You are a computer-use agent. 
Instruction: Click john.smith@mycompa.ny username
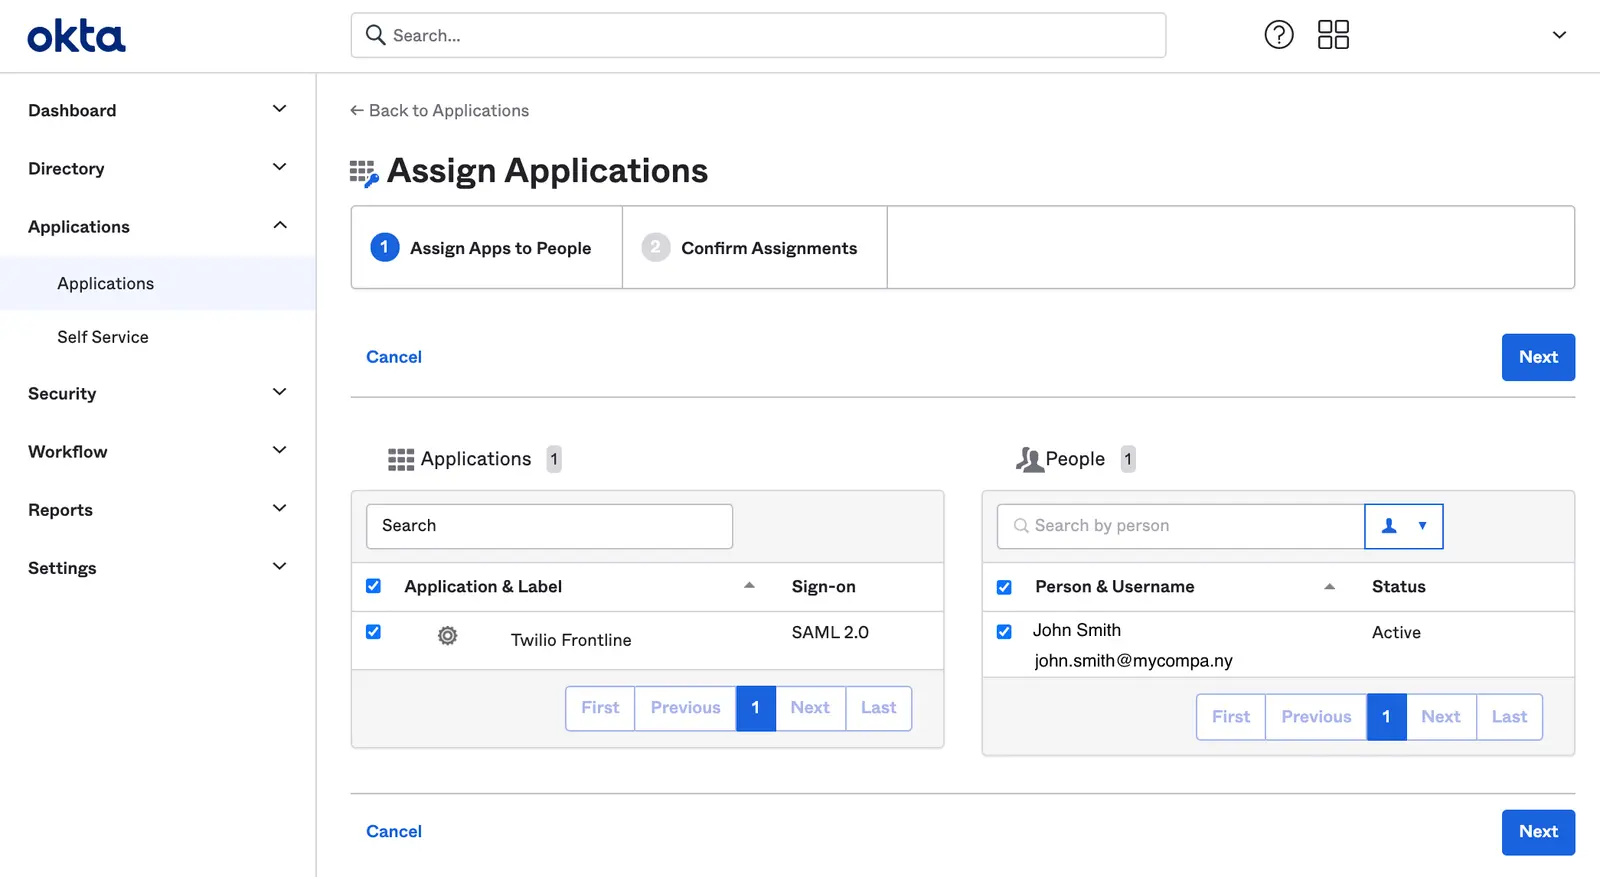pos(1133,661)
